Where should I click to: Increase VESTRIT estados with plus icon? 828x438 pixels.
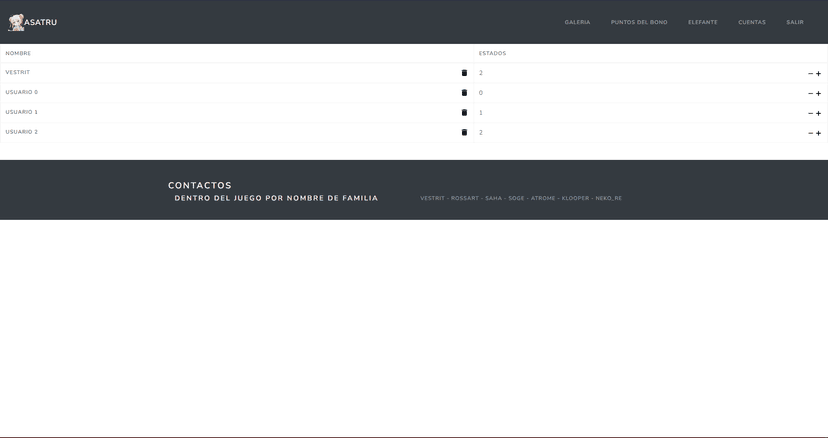coord(818,74)
